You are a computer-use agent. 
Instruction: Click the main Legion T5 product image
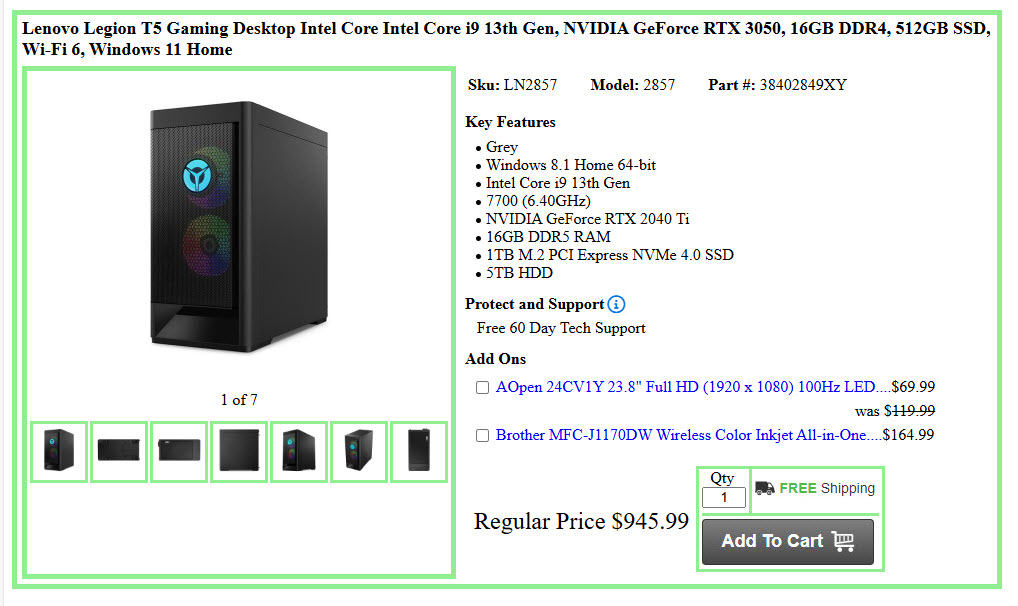(x=239, y=227)
